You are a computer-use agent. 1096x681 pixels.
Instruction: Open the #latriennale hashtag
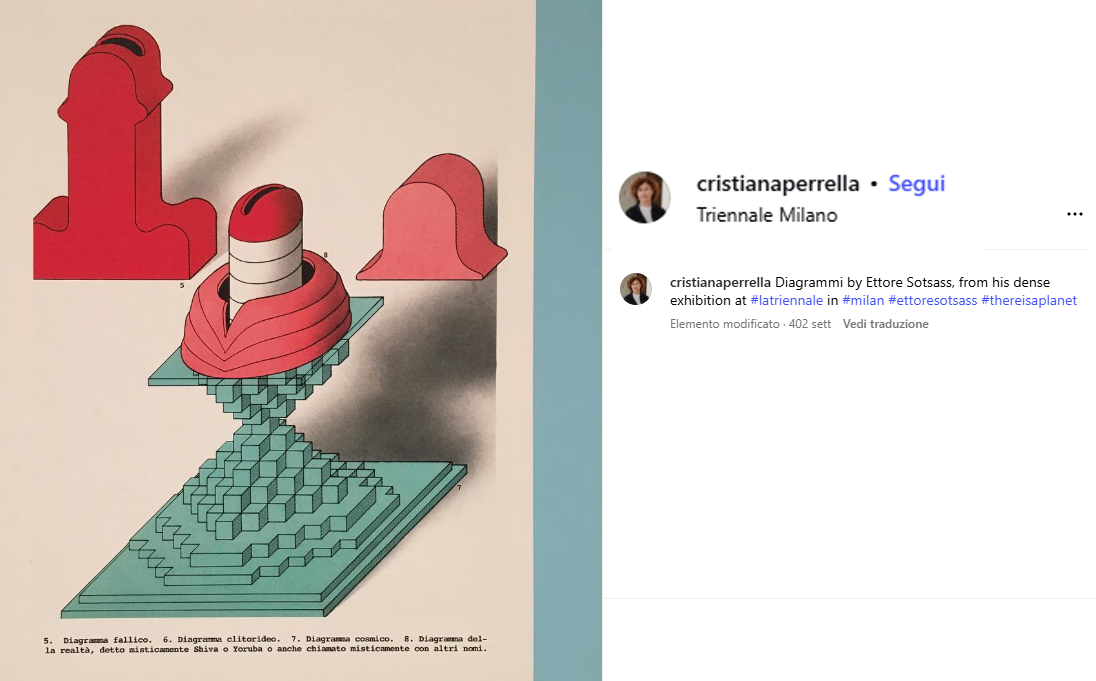[786, 301]
